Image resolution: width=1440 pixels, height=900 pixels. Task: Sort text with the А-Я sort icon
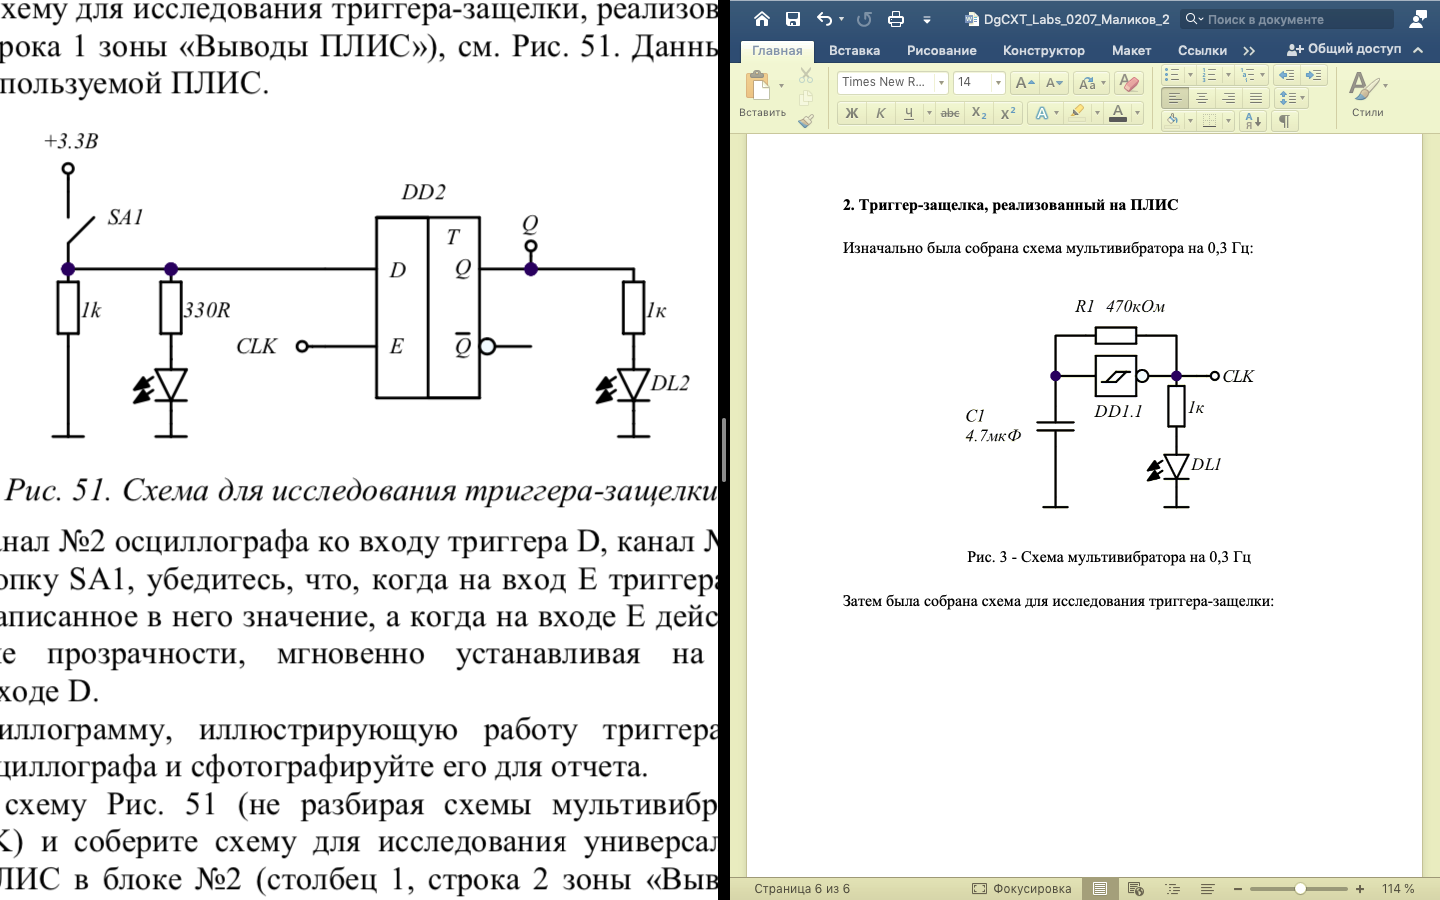[1251, 121]
